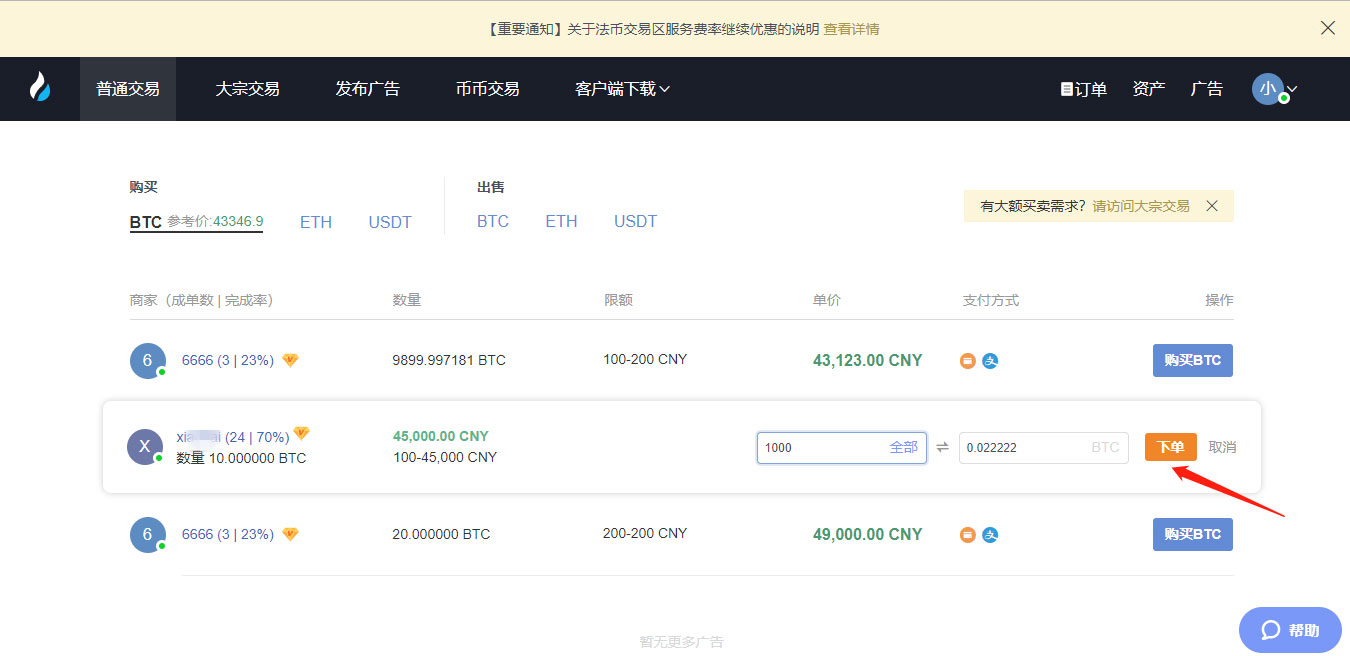Open the 帮助 chat button
Screen dimensions: 1350x656
coord(1290,630)
